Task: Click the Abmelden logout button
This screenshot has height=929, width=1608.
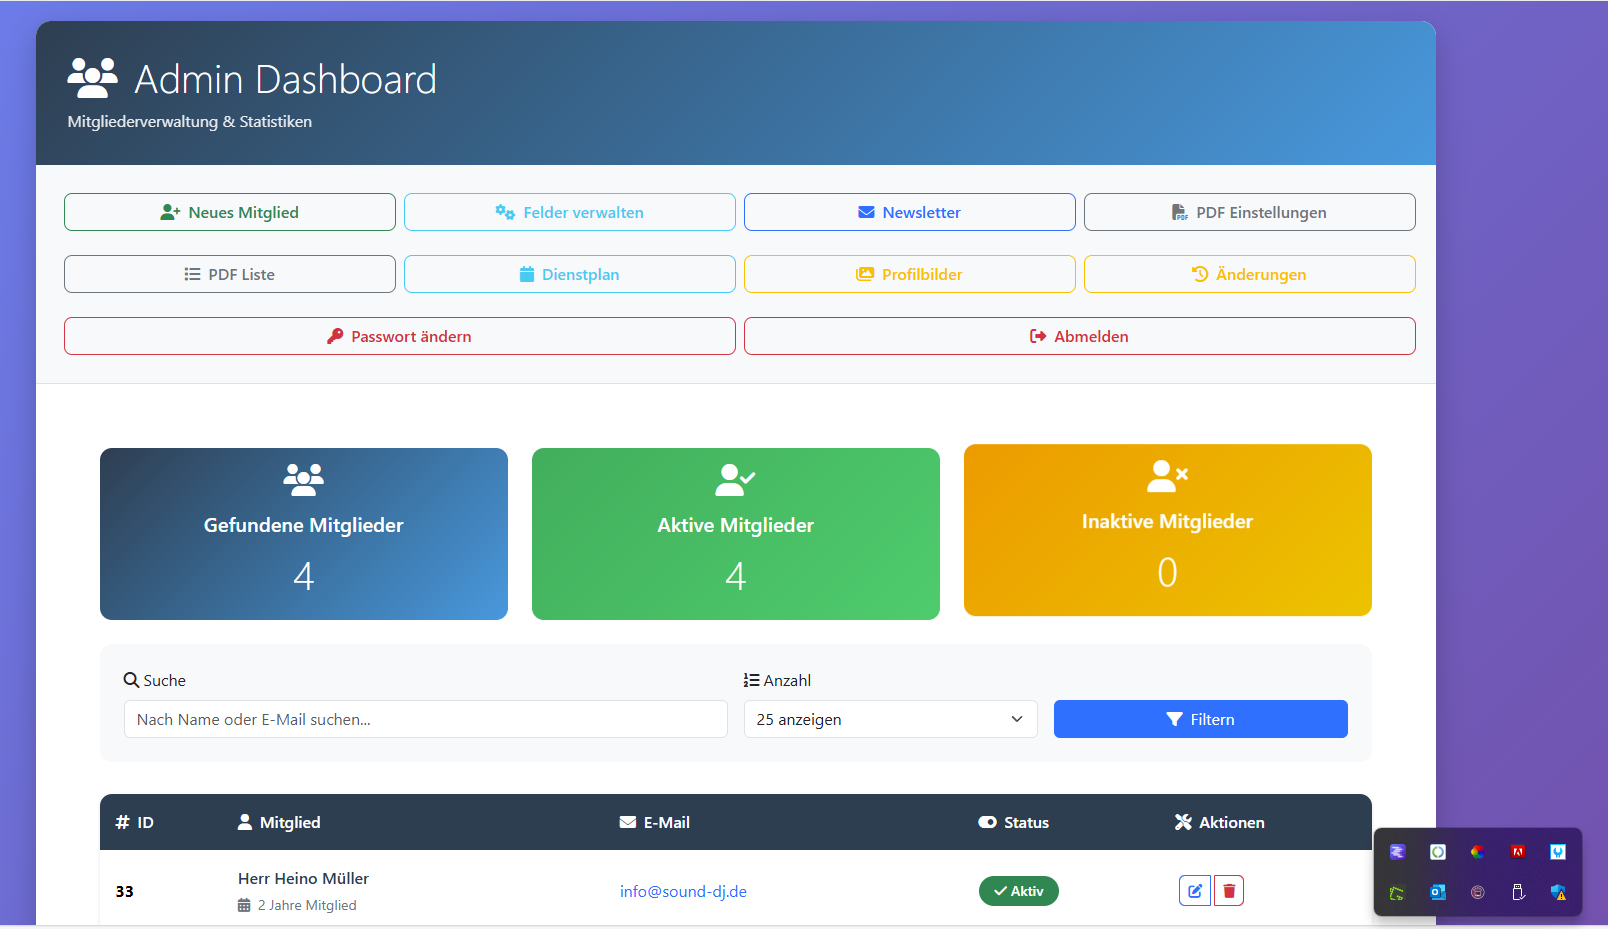Action: pos(1079,336)
